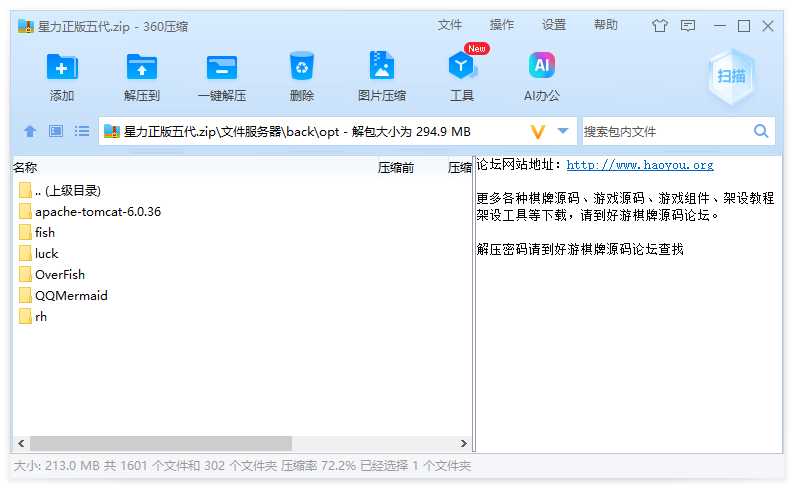This screenshot has height=488, width=794.
Task: Click the archive icon in the path bar
Action: tap(111, 132)
